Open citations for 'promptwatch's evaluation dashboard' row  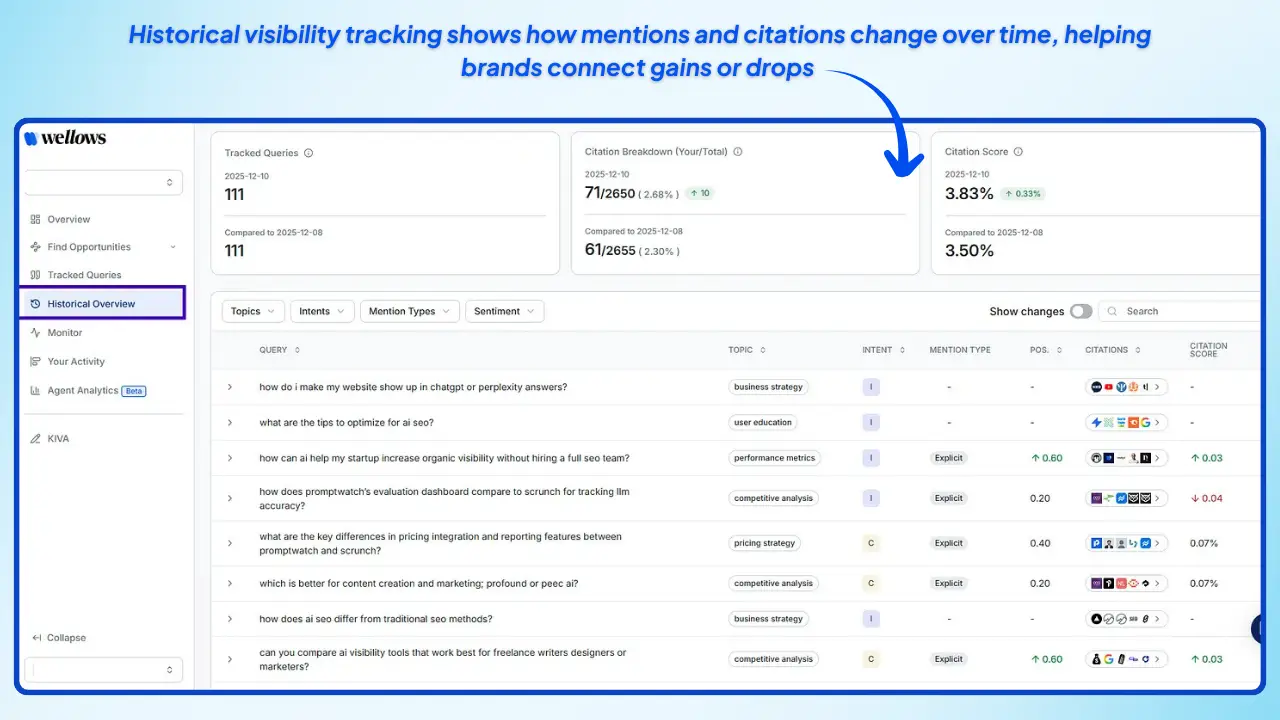click(1127, 498)
